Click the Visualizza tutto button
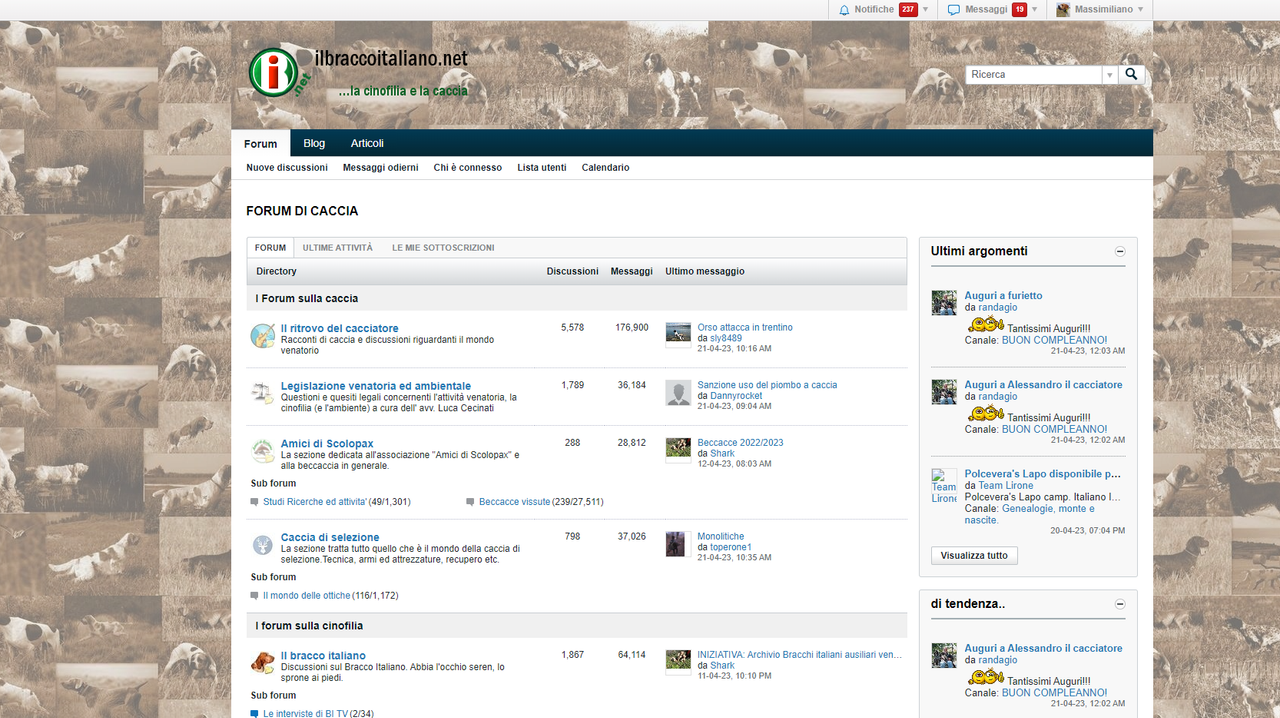 click(x=974, y=555)
